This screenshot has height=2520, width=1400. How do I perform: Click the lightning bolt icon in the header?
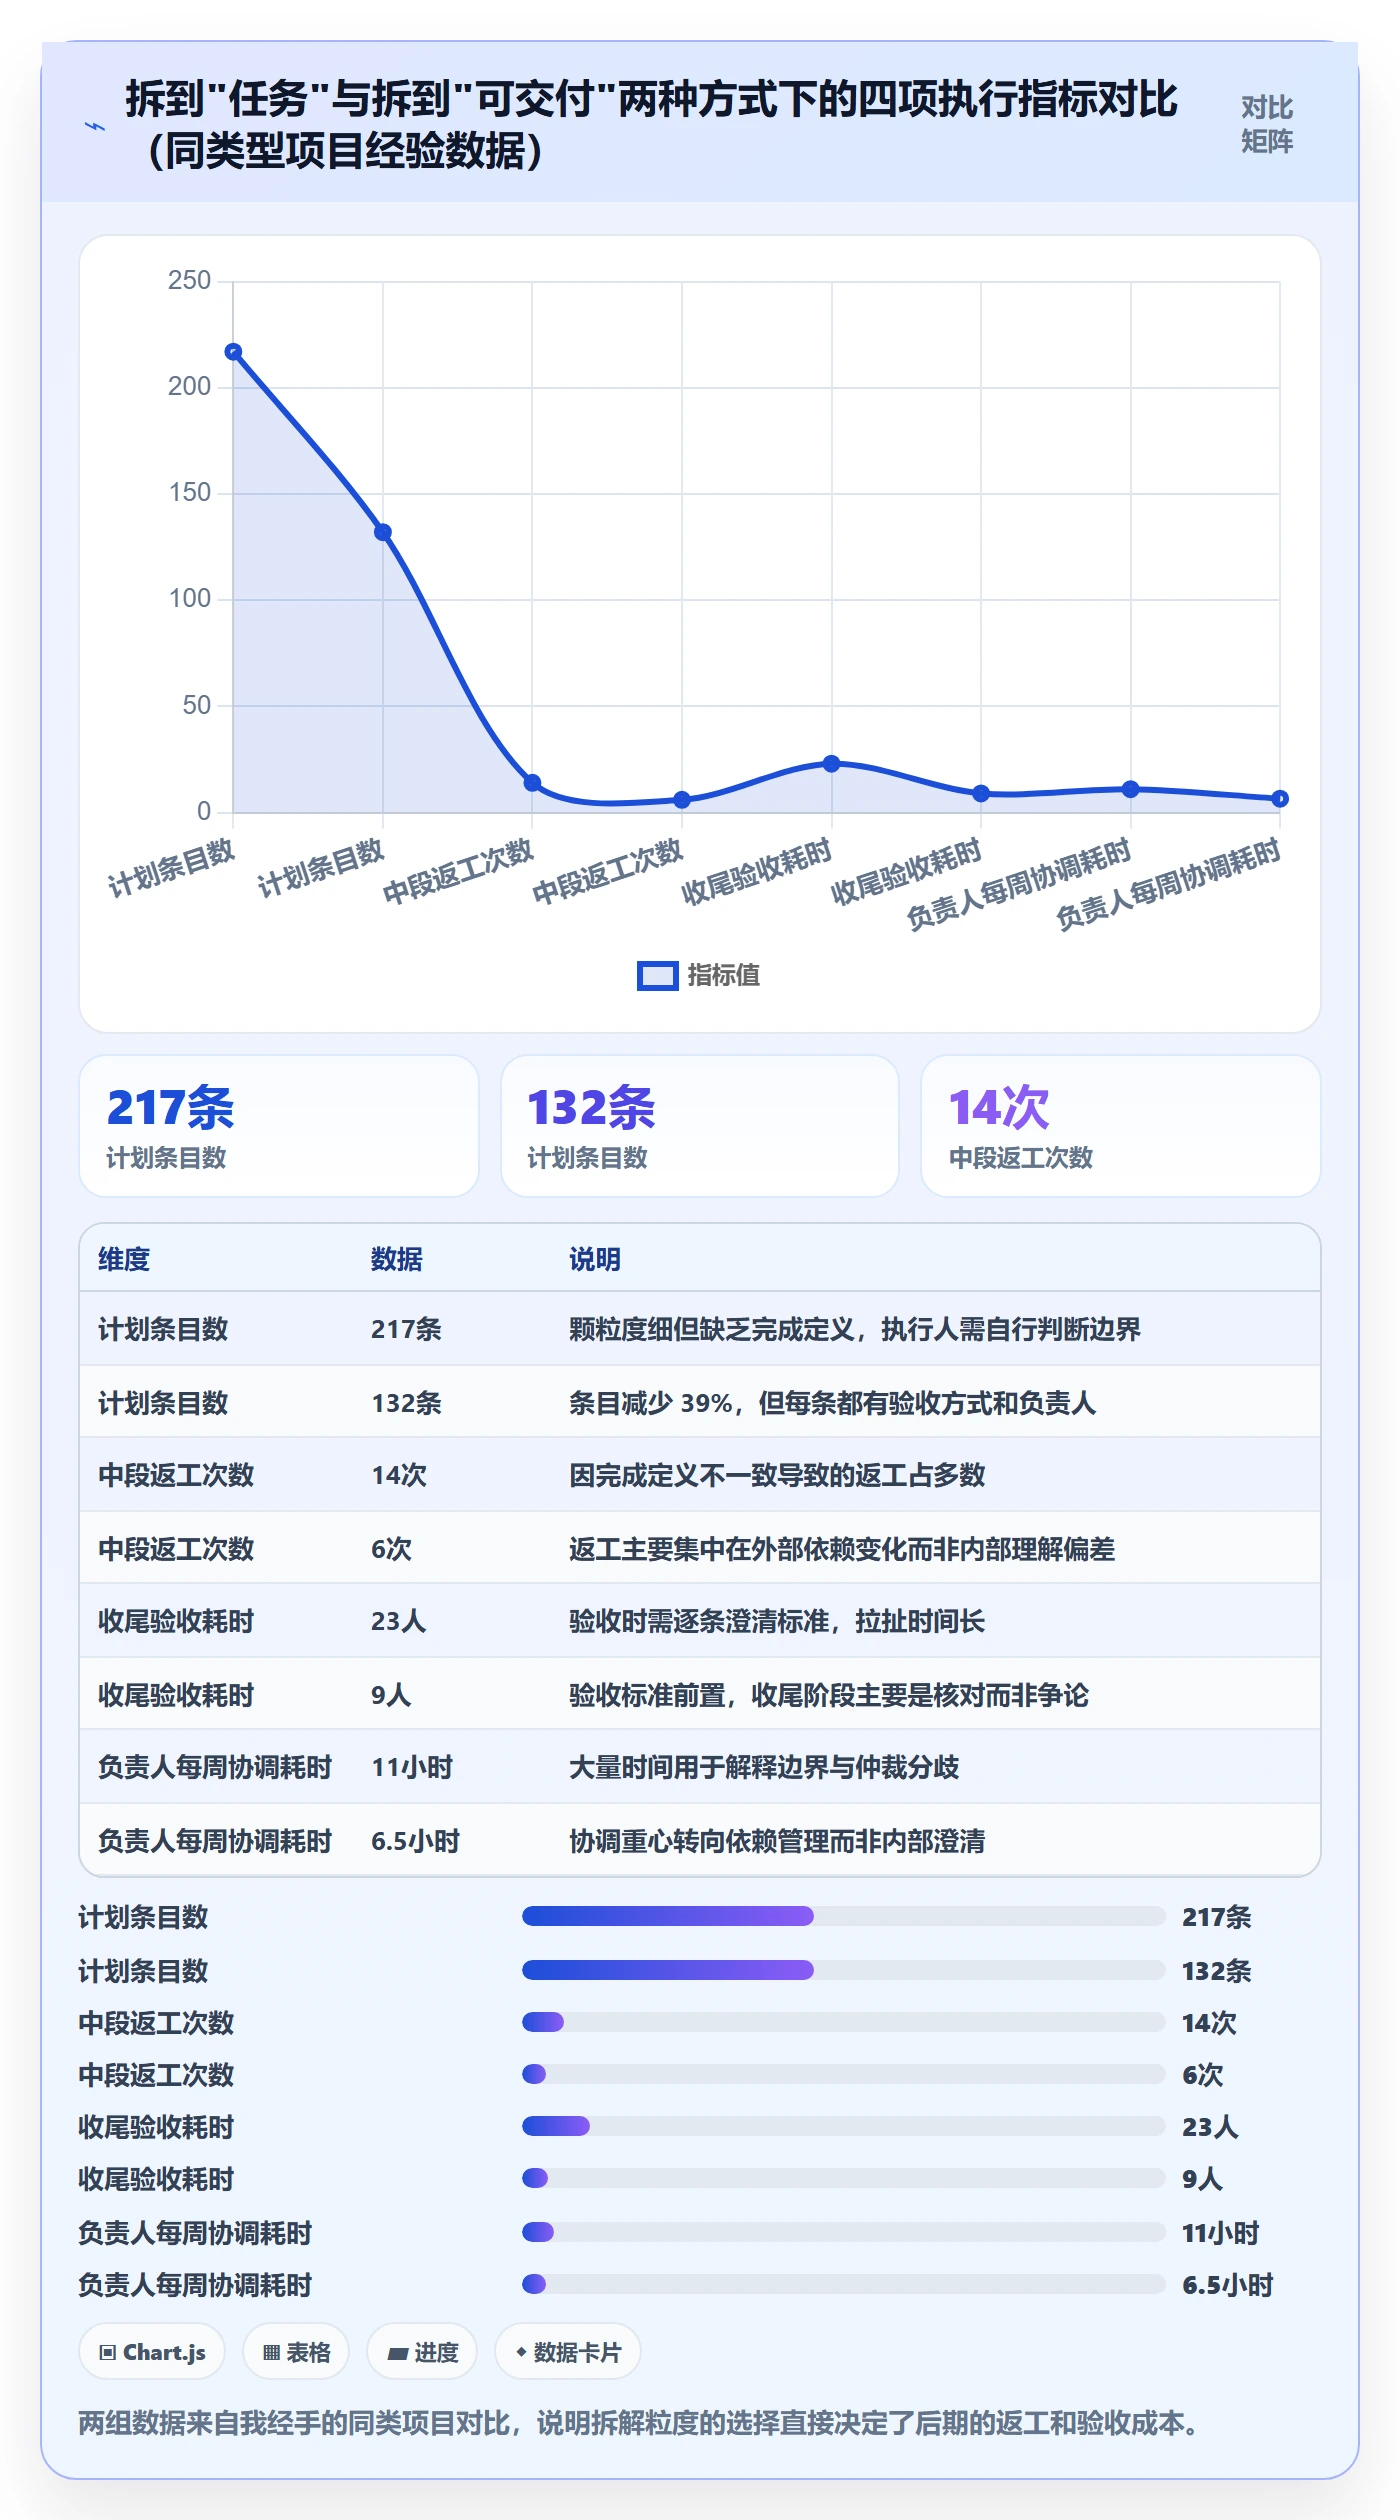click(x=95, y=126)
